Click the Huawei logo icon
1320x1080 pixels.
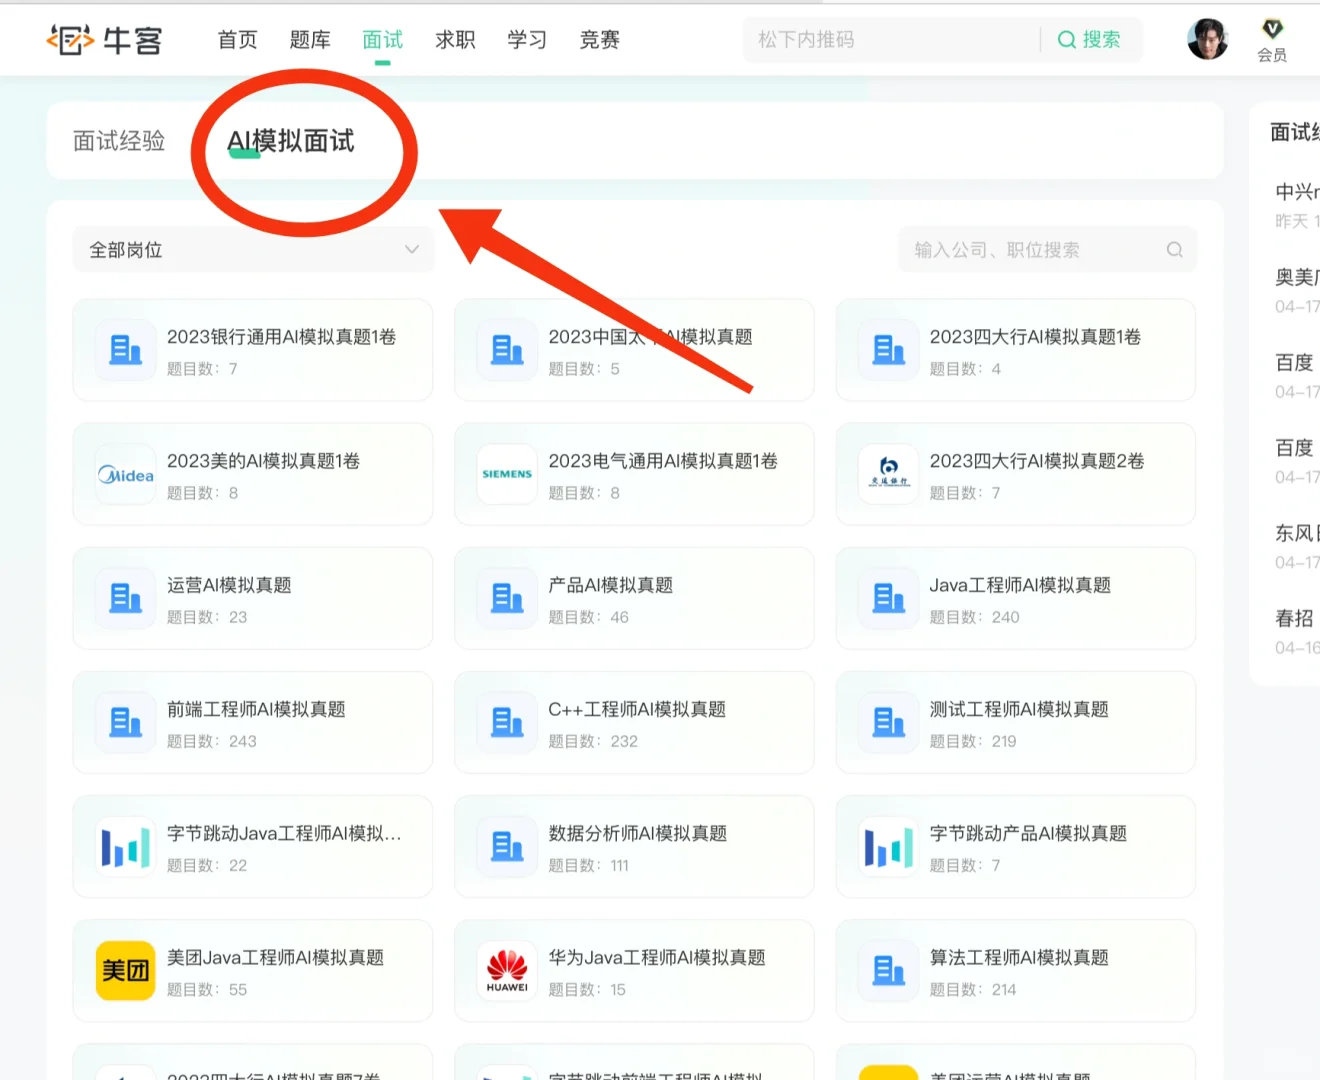point(507,970)
